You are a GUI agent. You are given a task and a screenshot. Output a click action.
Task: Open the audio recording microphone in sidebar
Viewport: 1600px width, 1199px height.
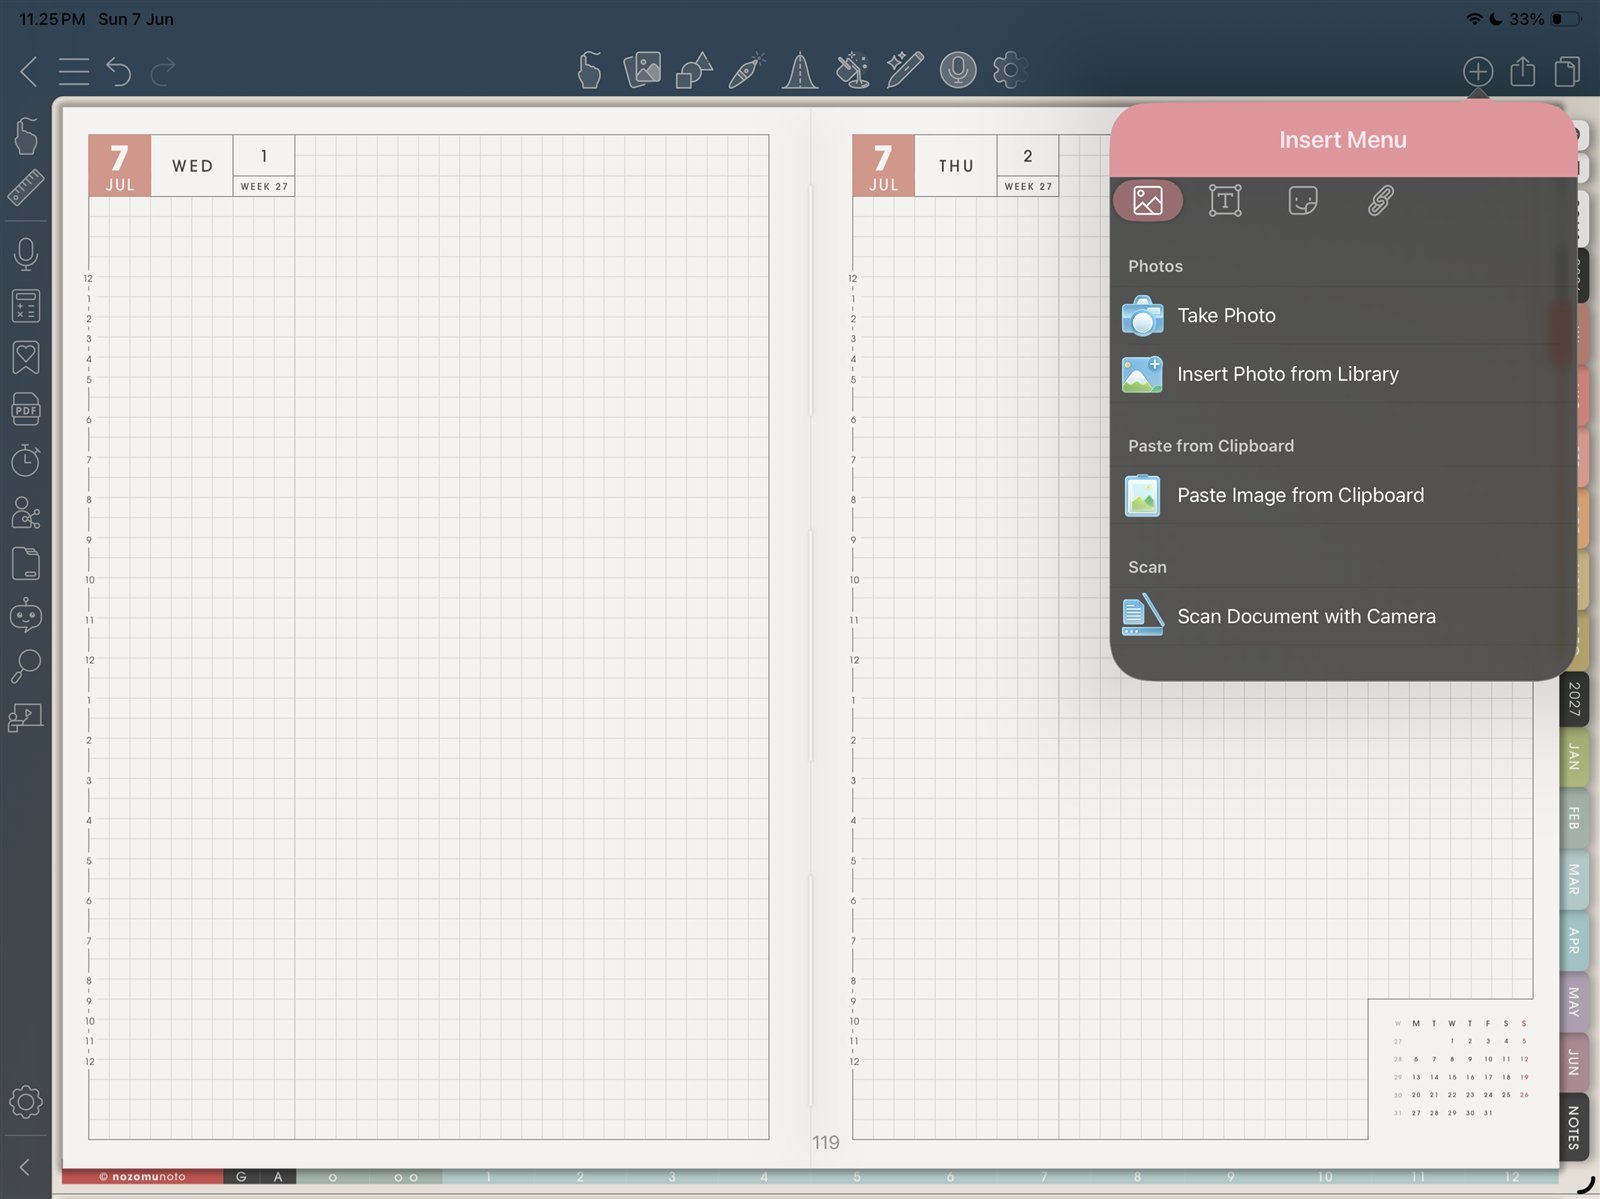(26, 254)
